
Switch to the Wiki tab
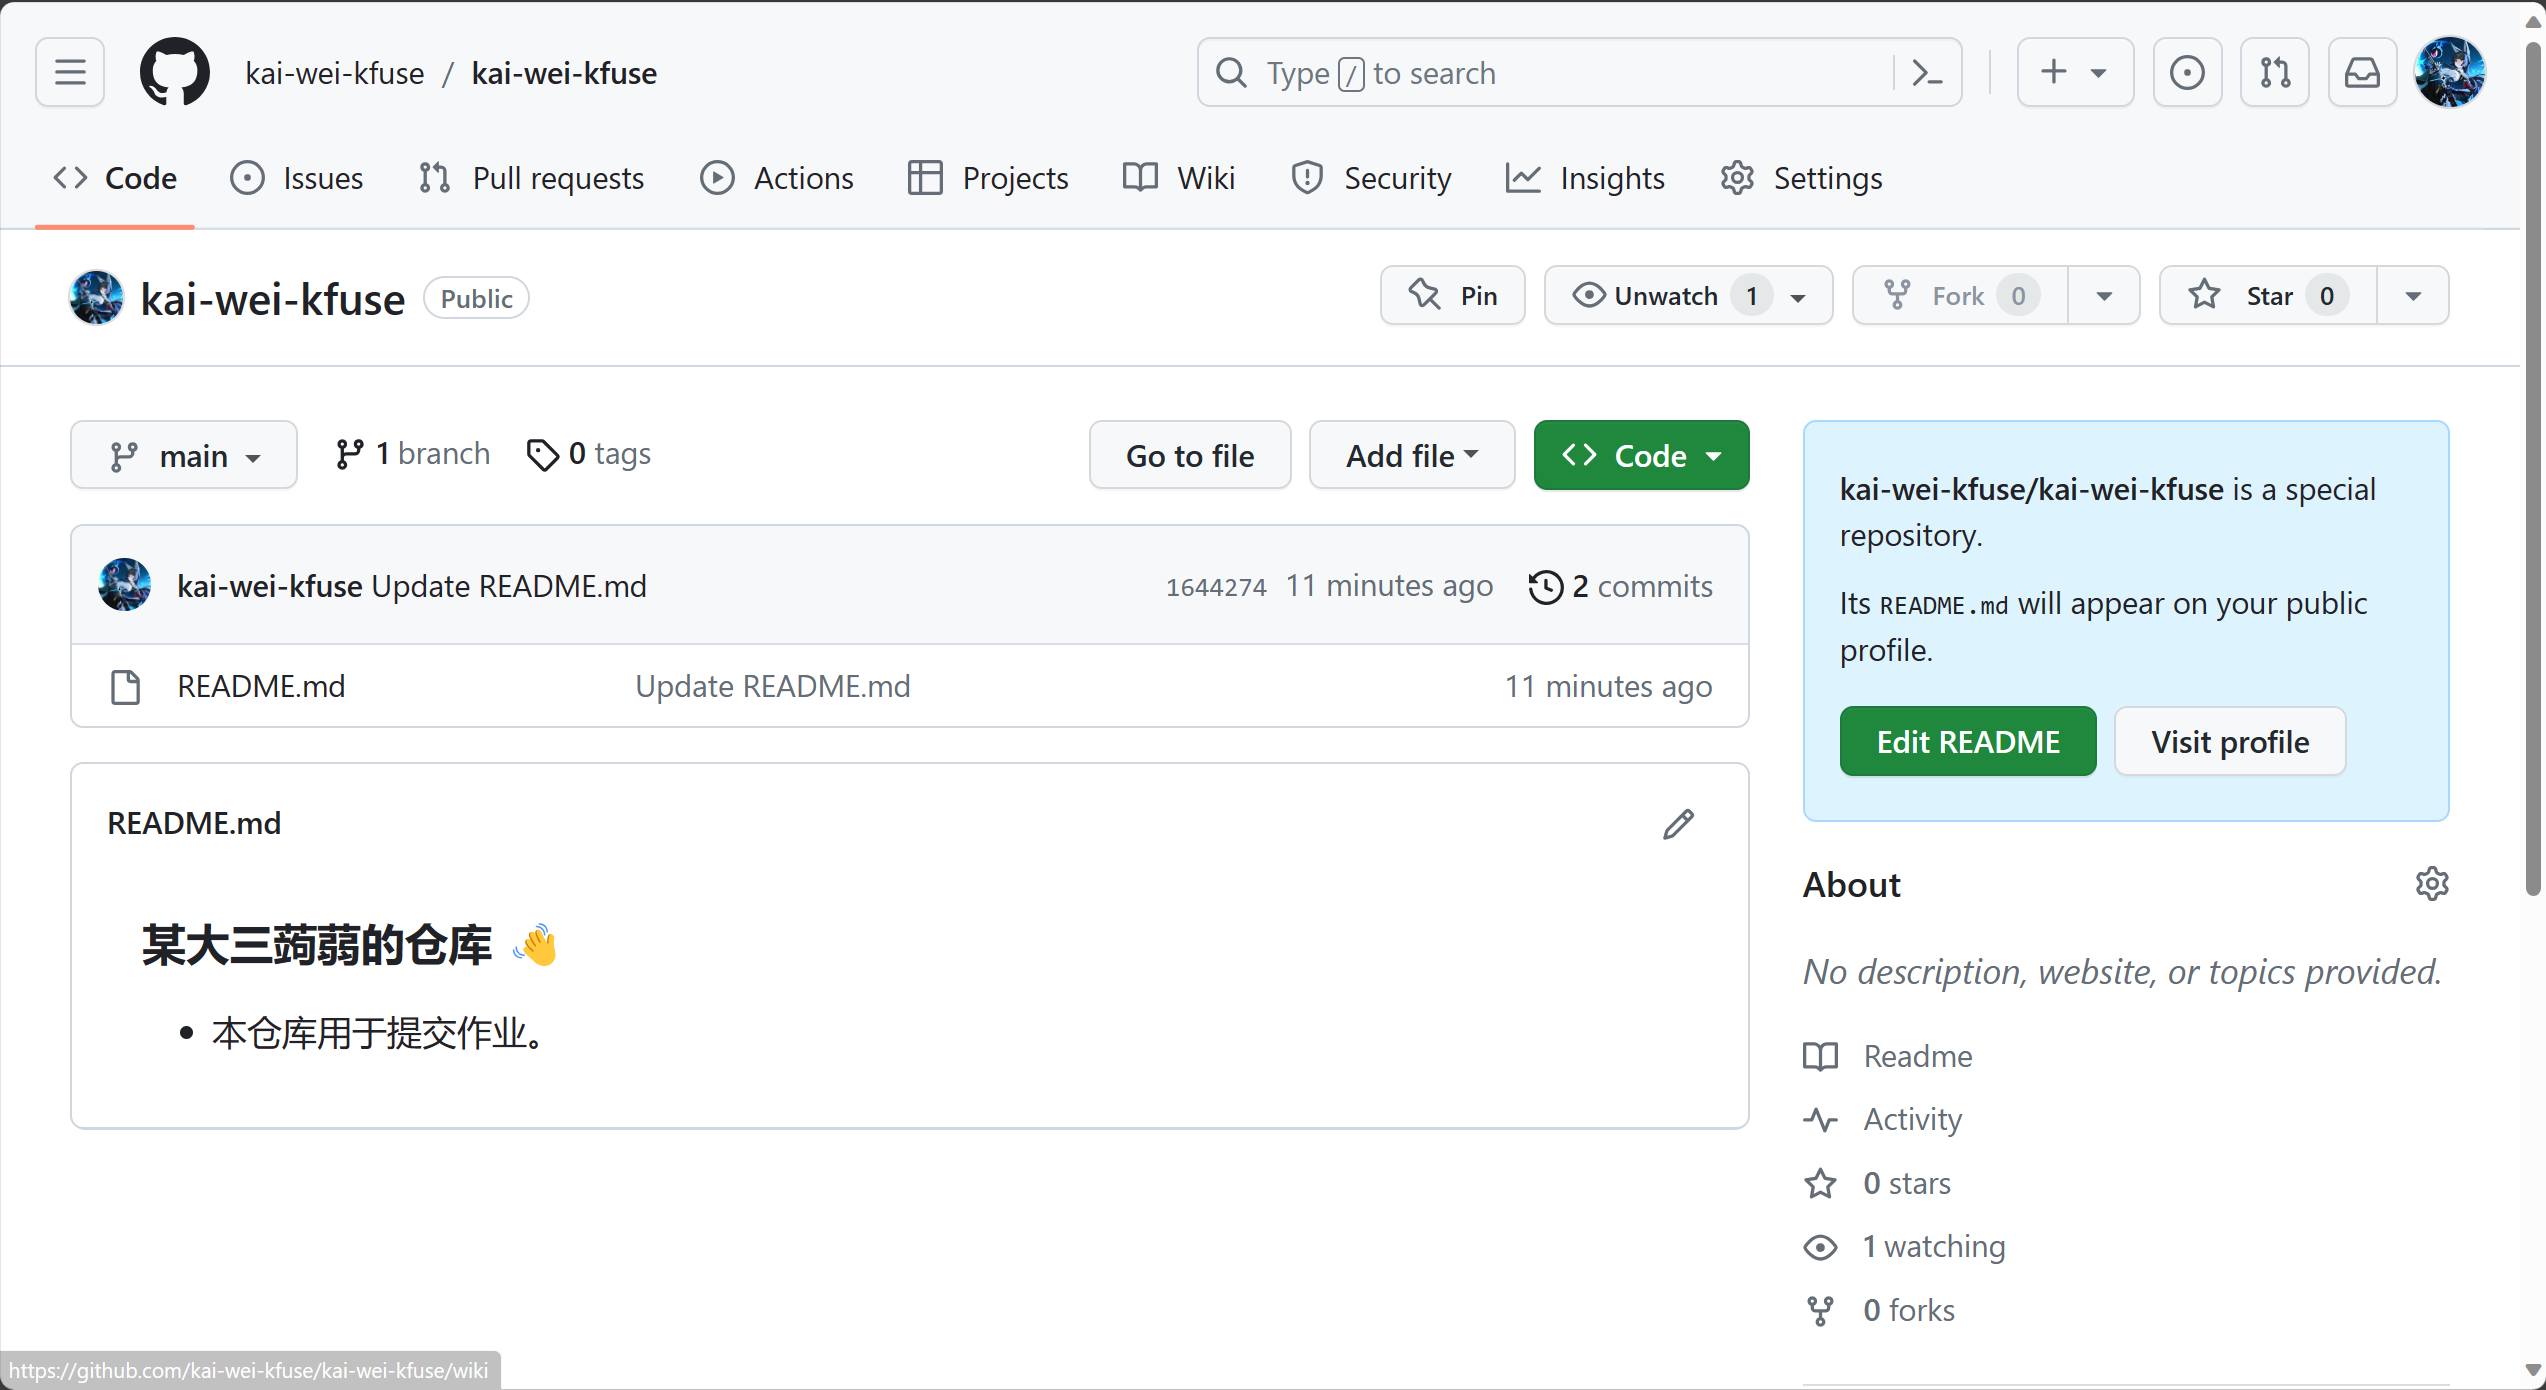pos(1179,178)
